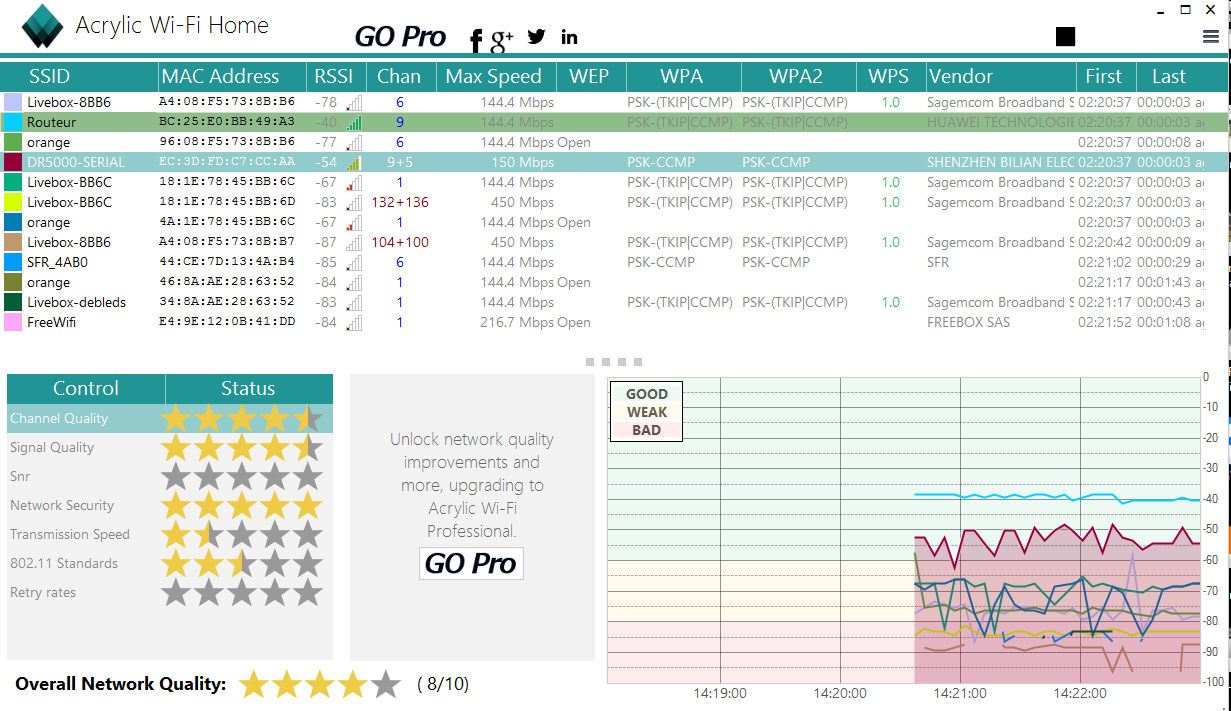Click MAC address 46:8A:AE:28:63:52

tap(227, 282)
